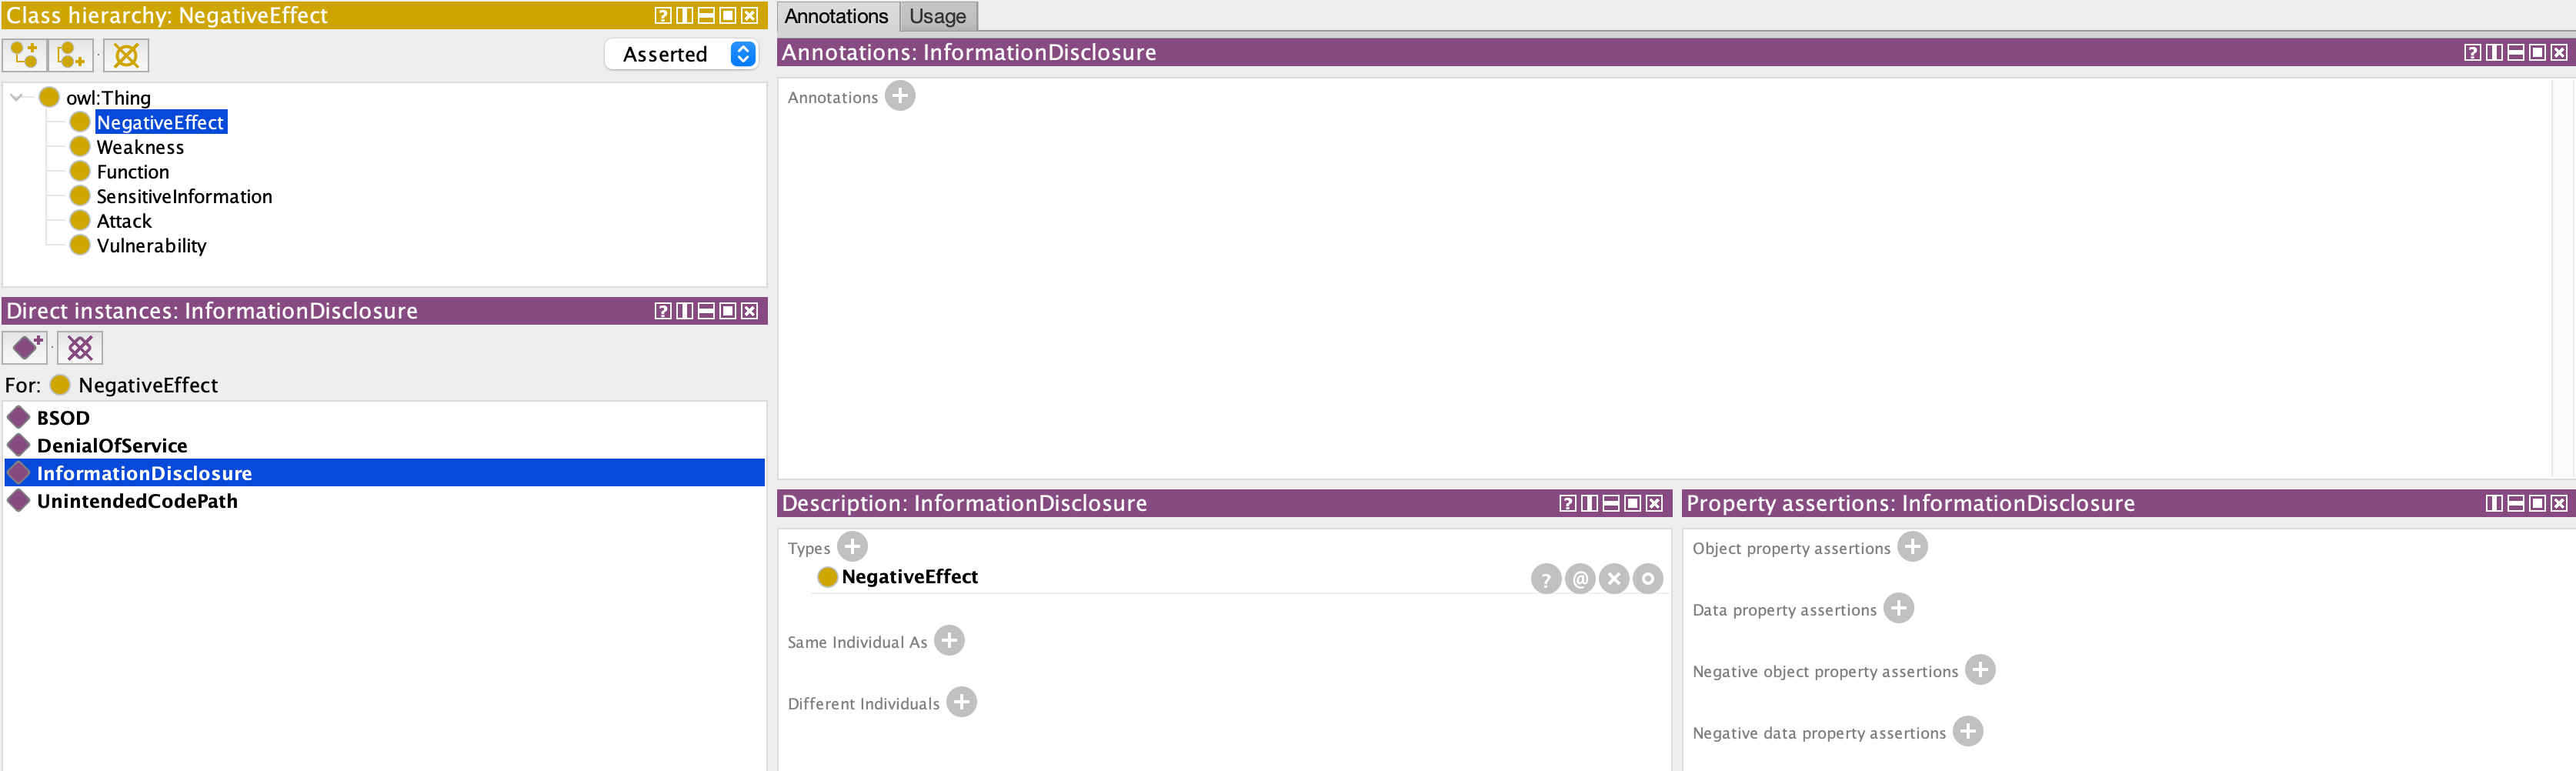Switch to the Usage tab
2576x771 pixels.
pos(937,16)
